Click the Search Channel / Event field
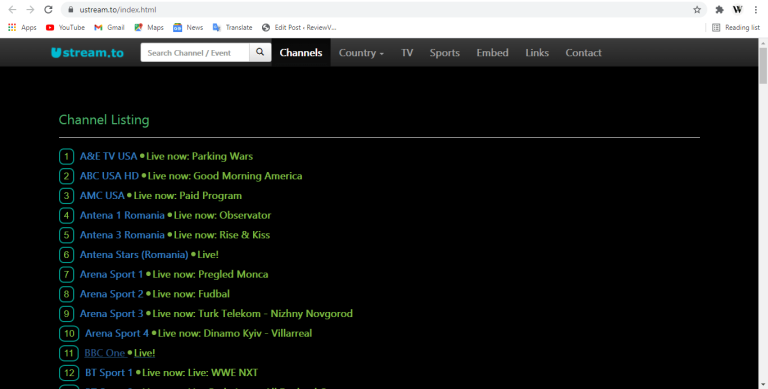Image resolution: width=768 pixels, height=389 pixels. point(195,52)
